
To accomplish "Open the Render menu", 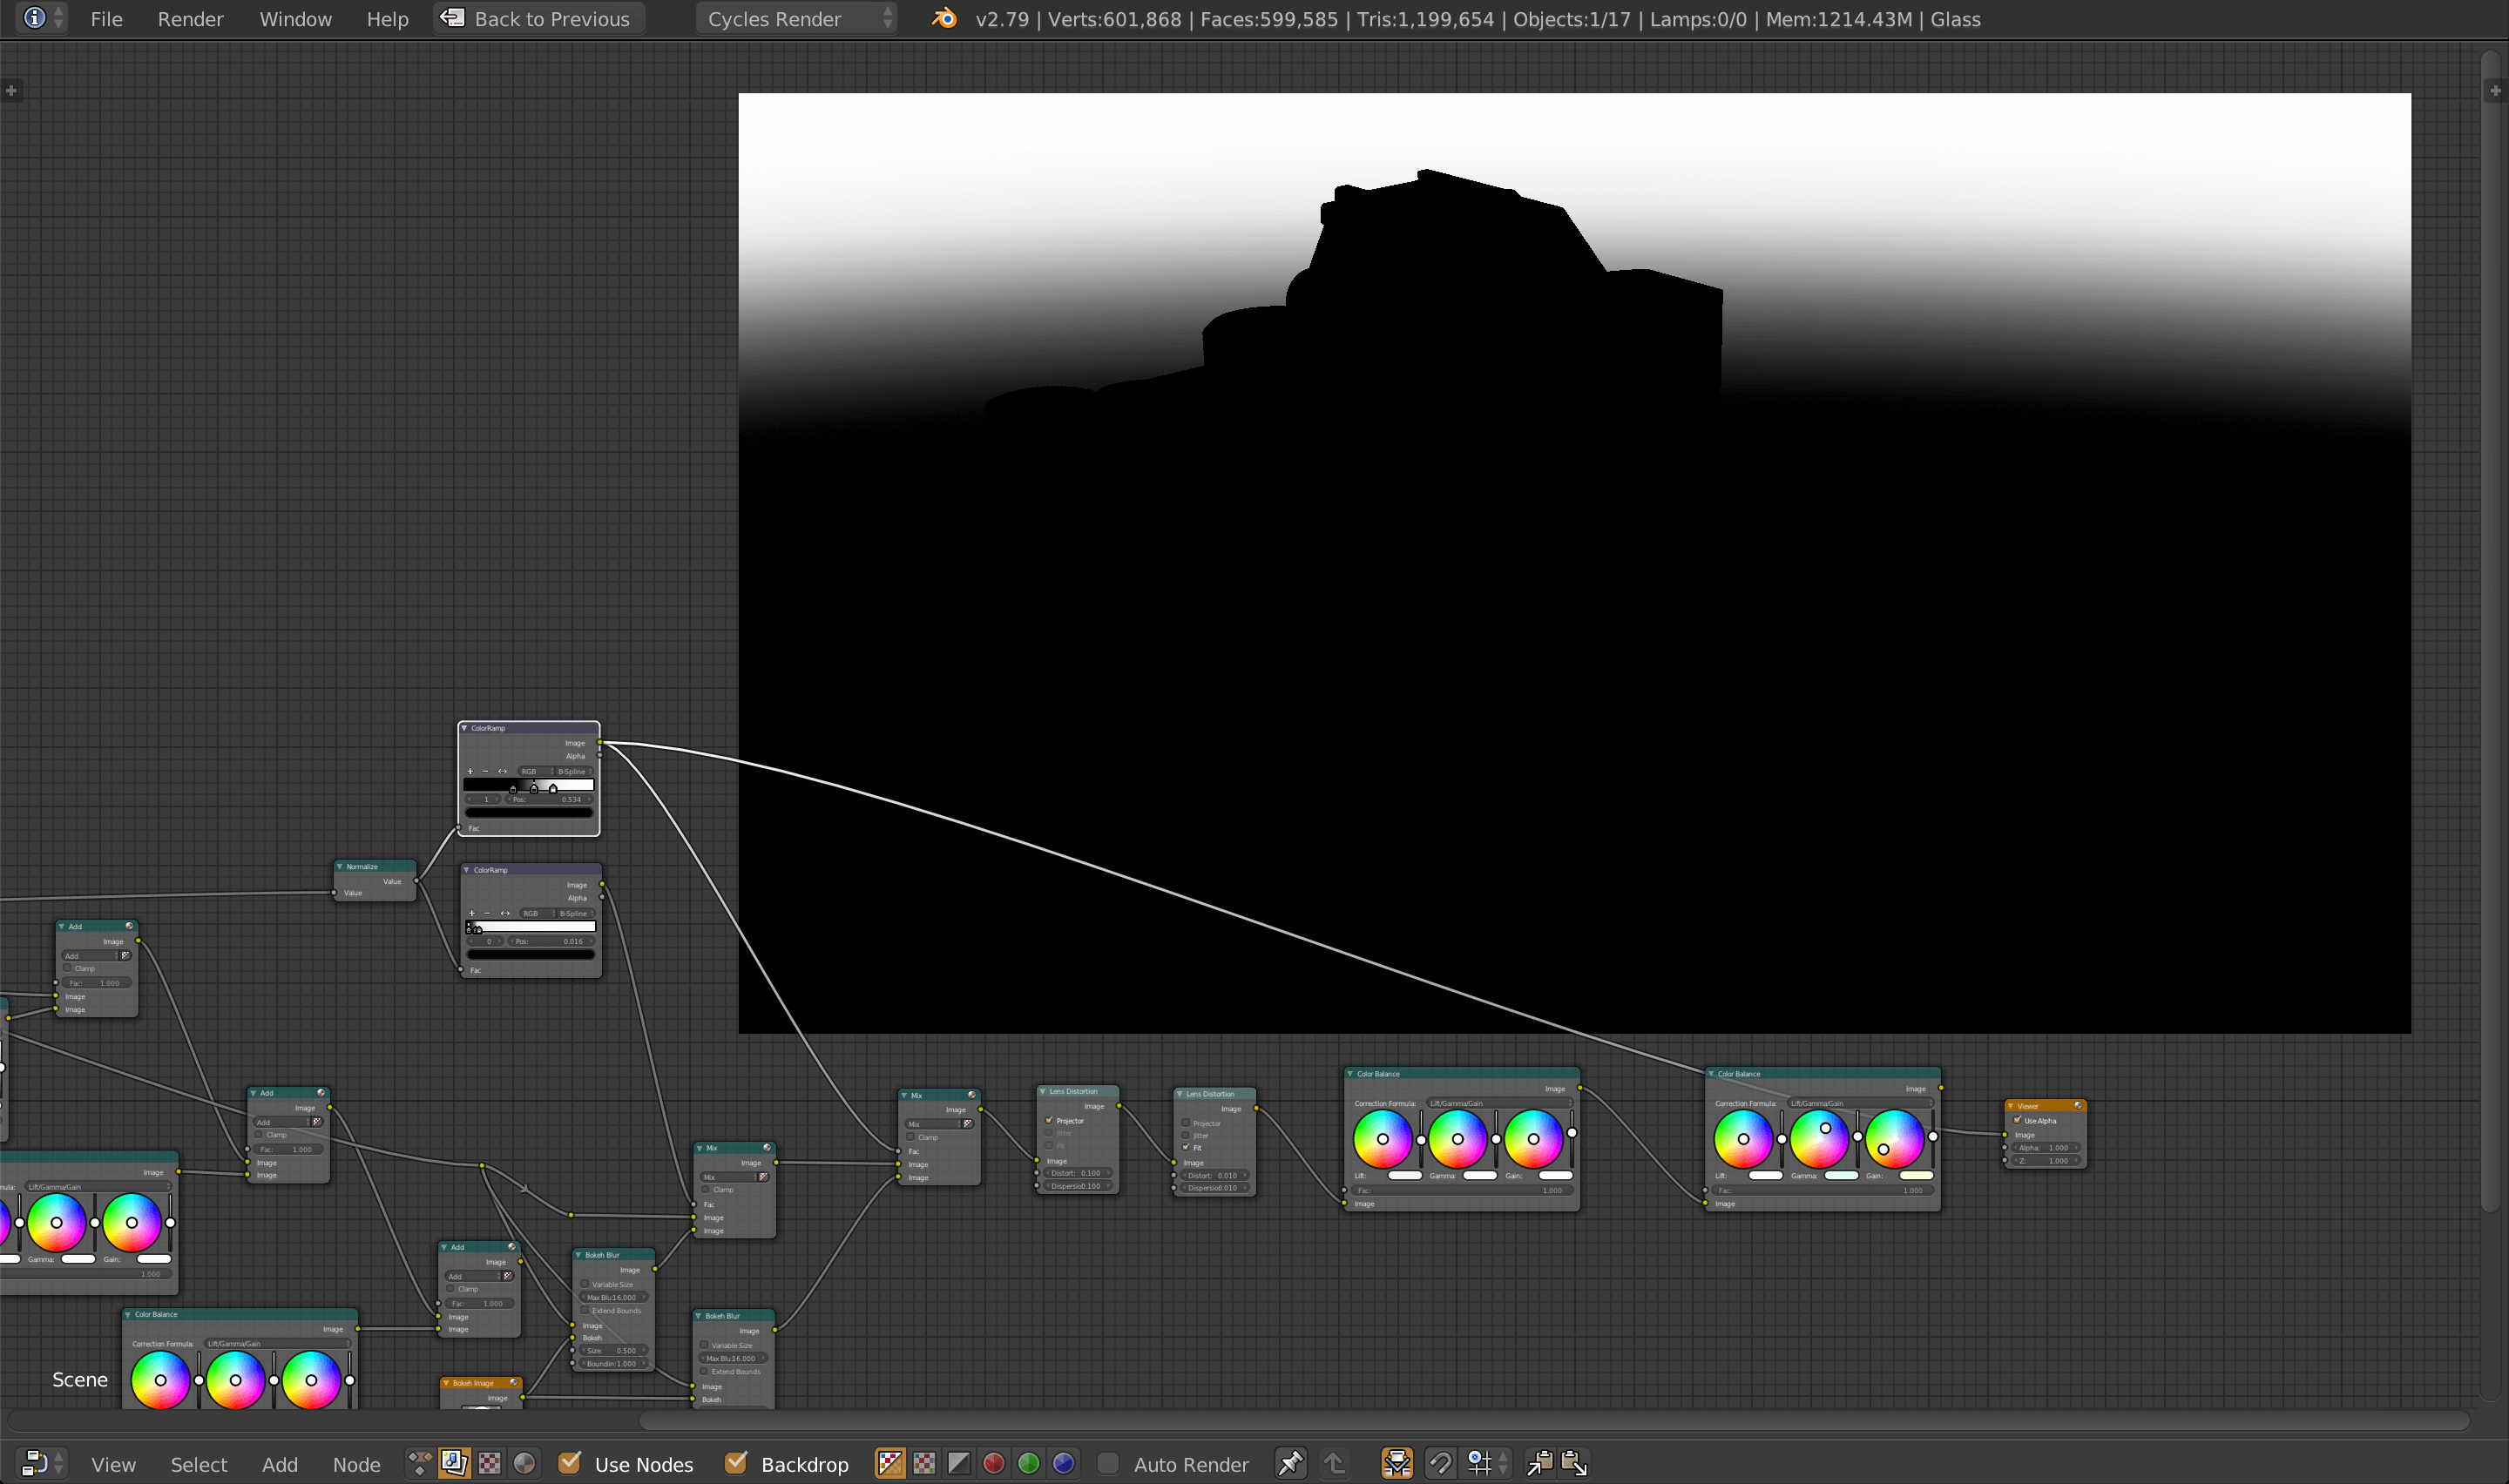I will 190,19.
